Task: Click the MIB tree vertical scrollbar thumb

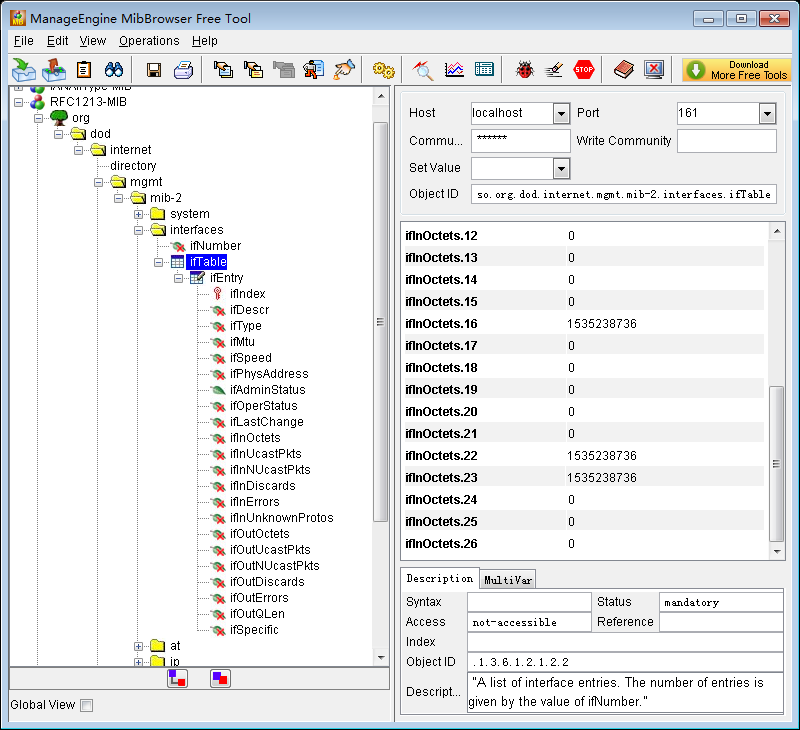Action: [380, 322]
